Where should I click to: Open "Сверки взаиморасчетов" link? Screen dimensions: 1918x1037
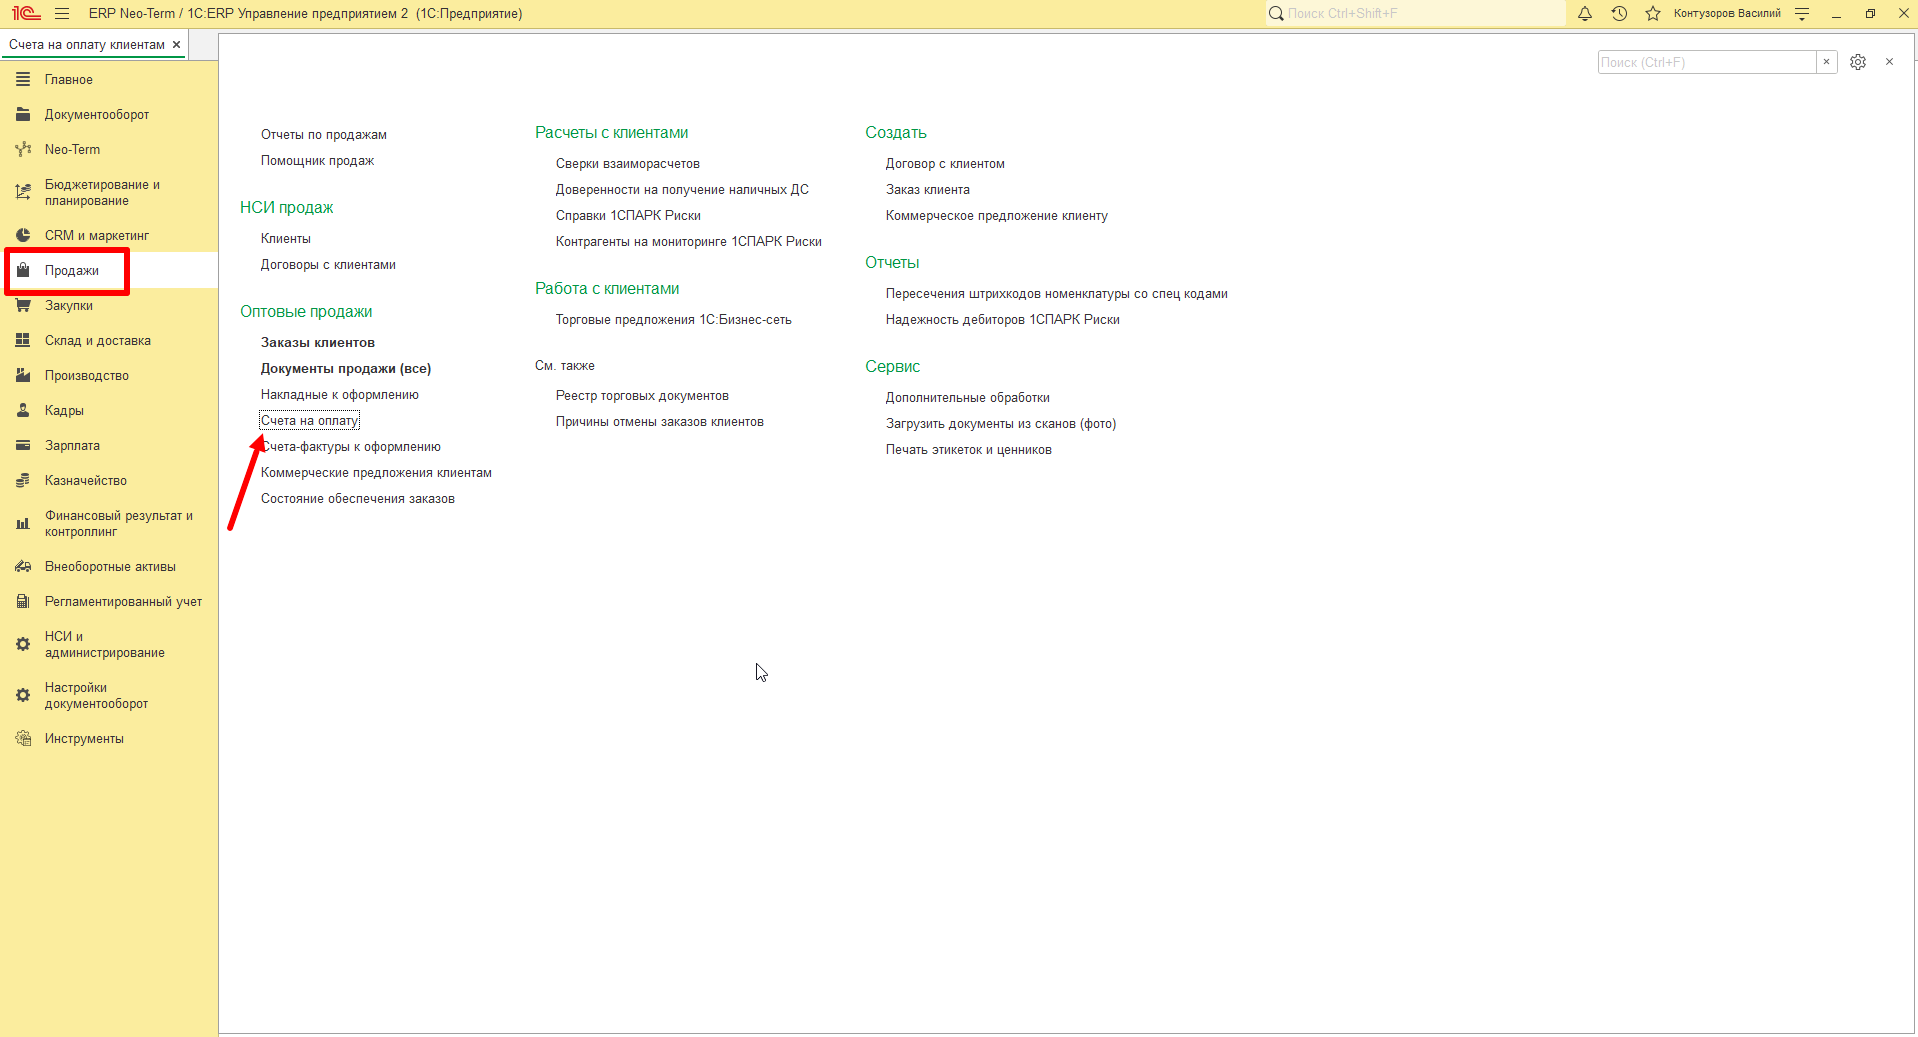coord(628,164)
